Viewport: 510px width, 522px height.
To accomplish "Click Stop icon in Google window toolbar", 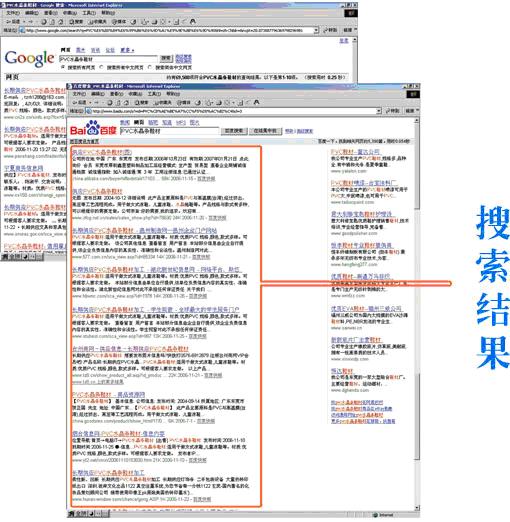I will point(44,22).
